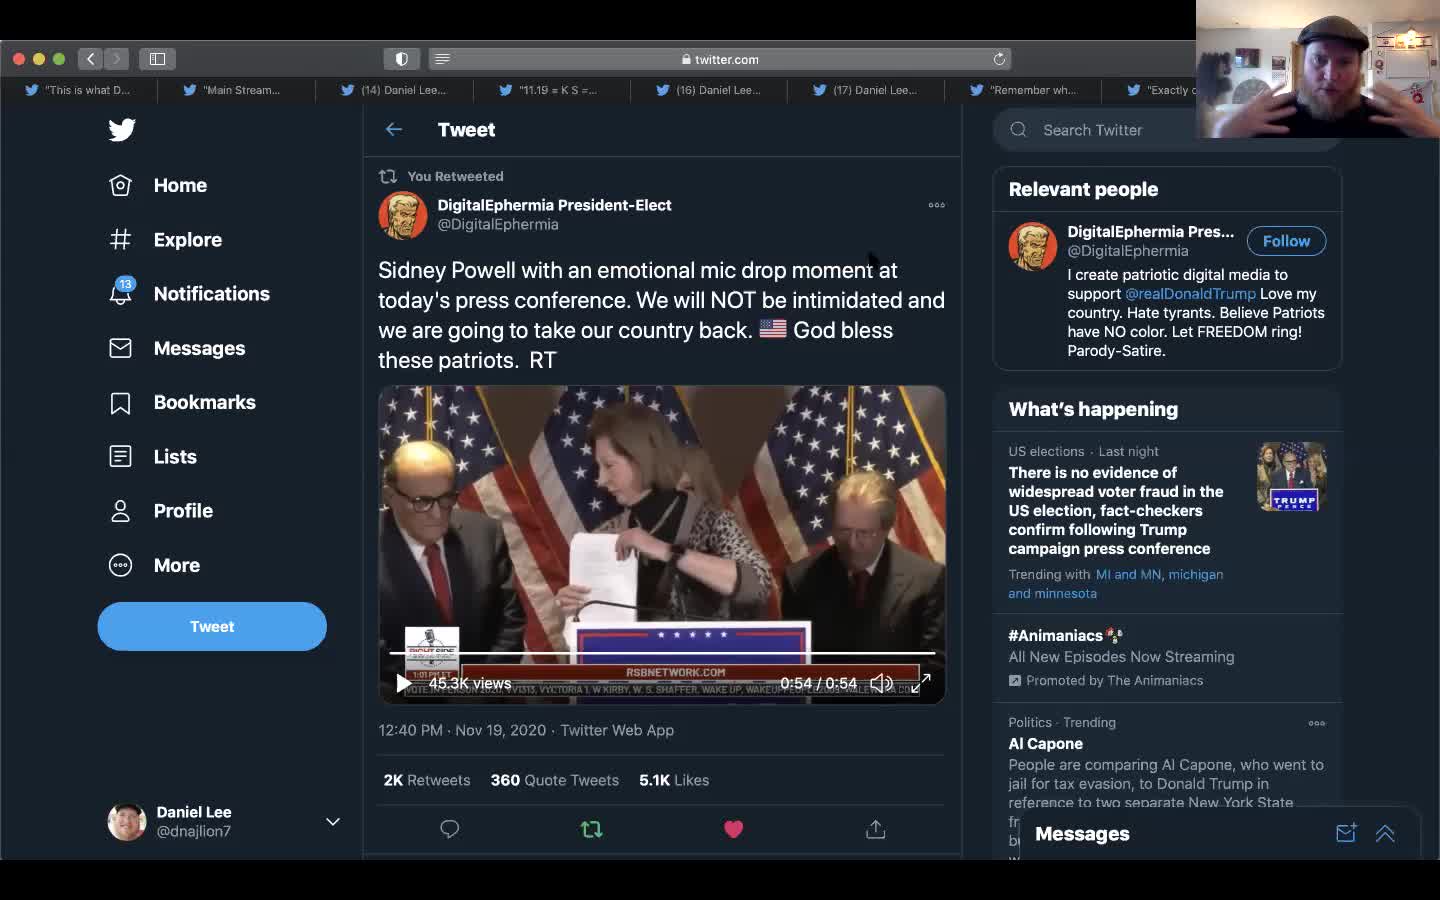Expand the video to fullscreen
This screenshot has height=900, width=1440.
click(921, 684)
